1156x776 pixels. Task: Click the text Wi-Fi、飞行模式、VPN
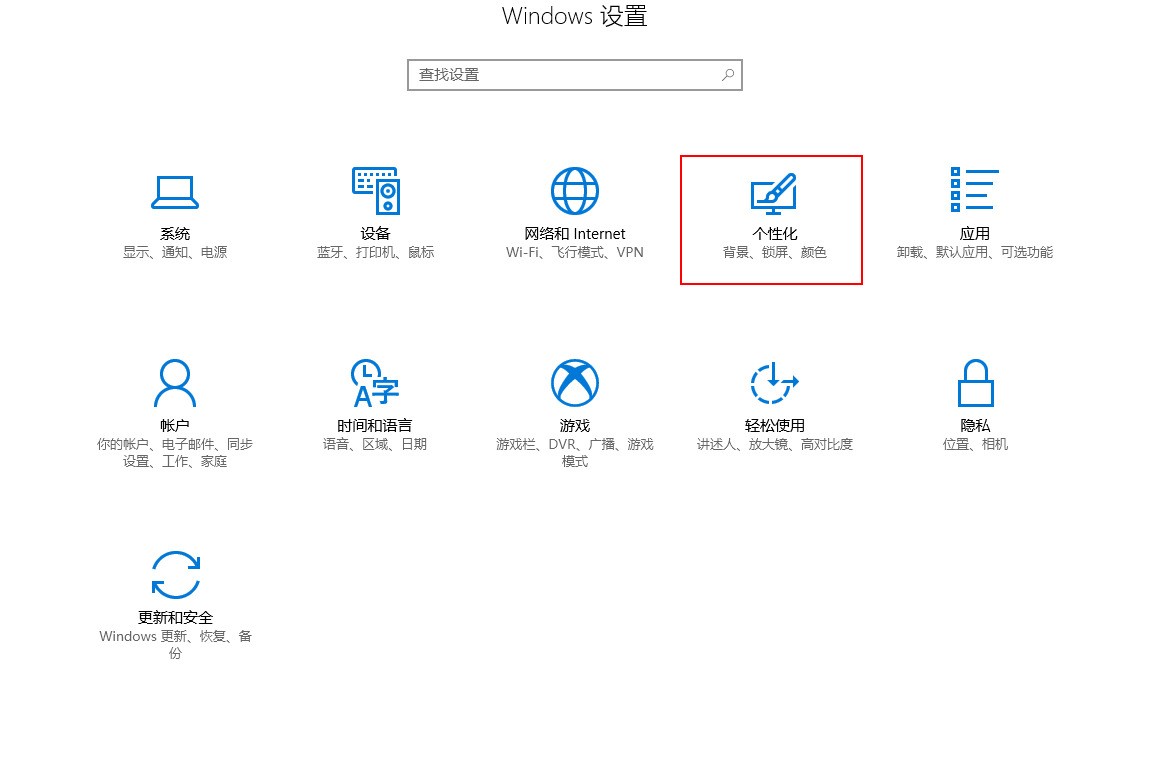[575, 252]
